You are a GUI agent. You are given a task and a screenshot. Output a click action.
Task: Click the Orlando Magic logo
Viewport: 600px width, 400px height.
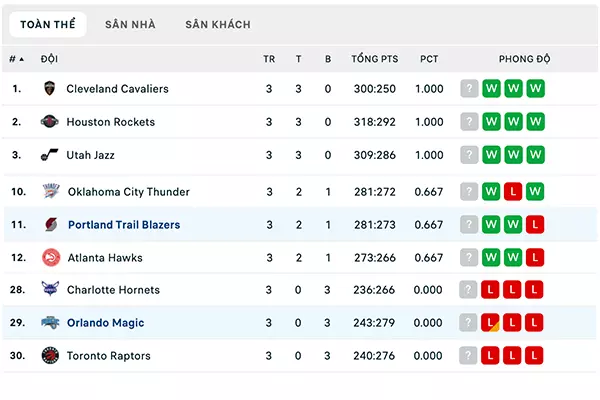click(50, 323)
